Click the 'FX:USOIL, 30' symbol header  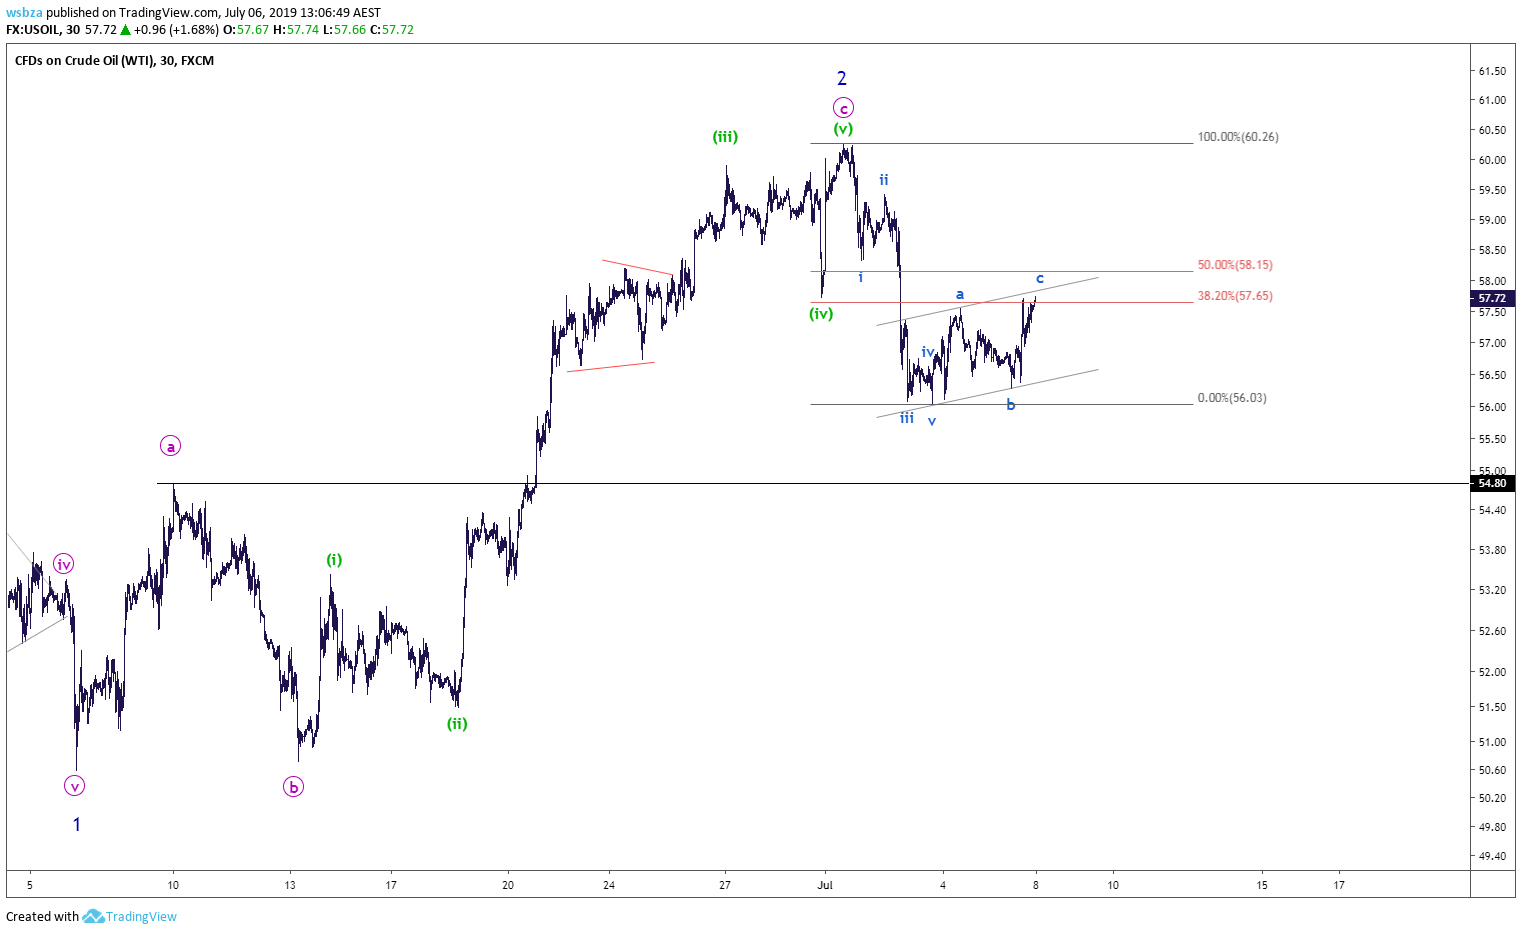click(x=43, y=30)
